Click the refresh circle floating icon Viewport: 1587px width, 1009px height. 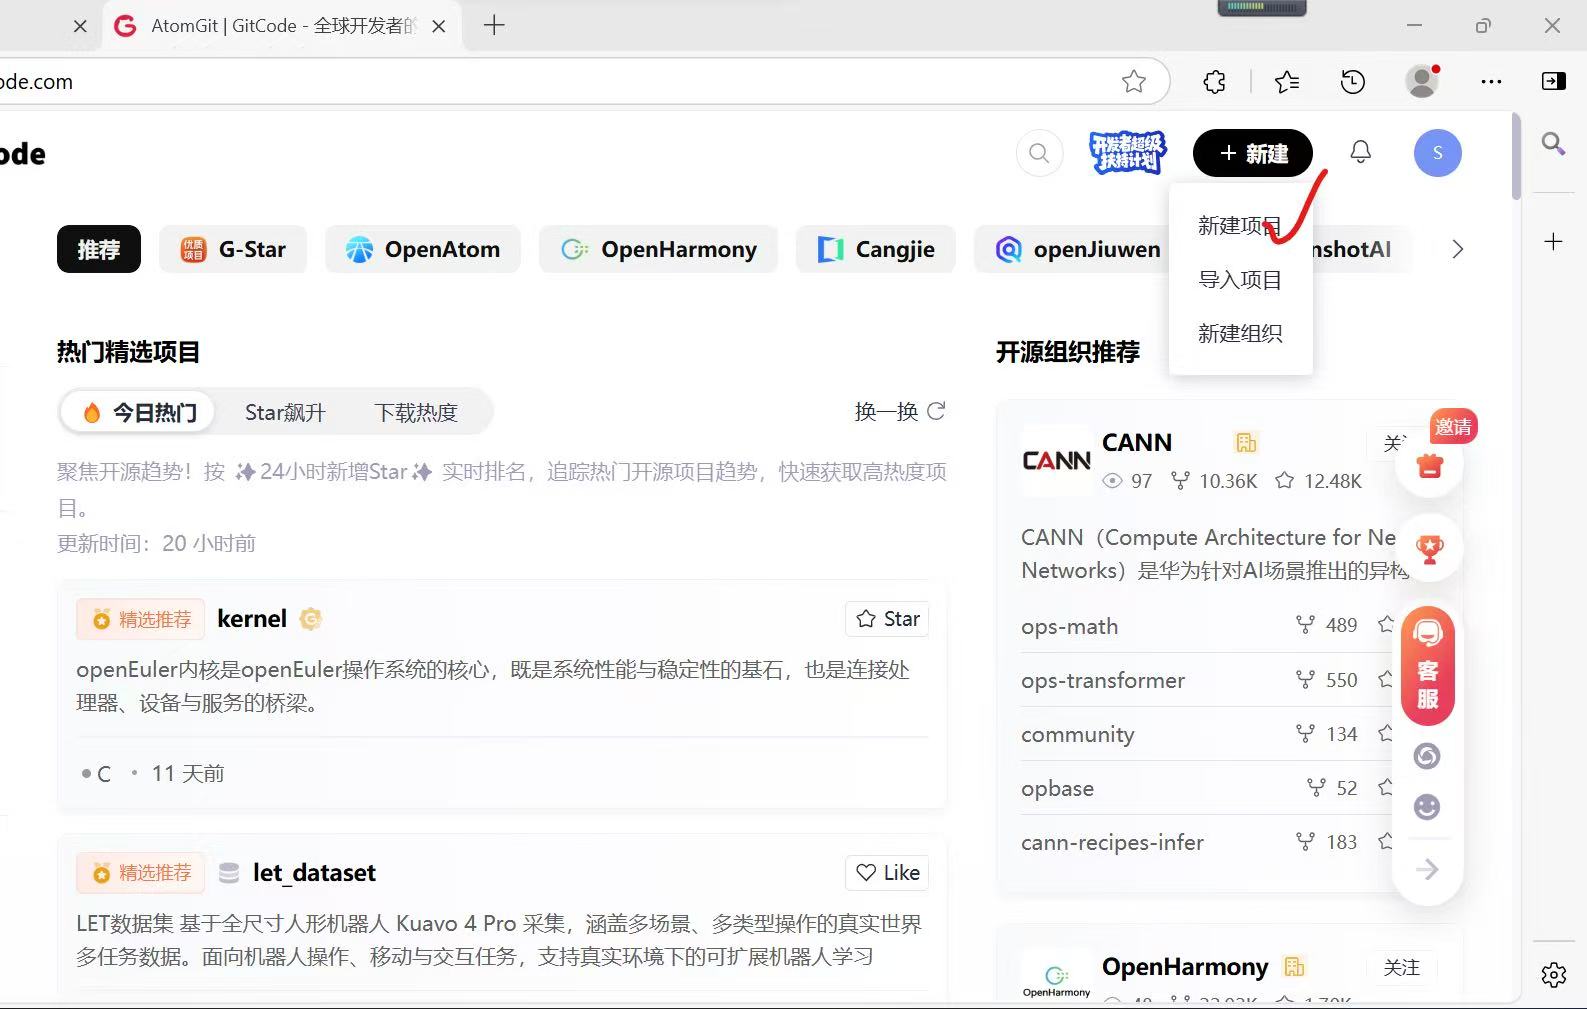point(1427,756)
